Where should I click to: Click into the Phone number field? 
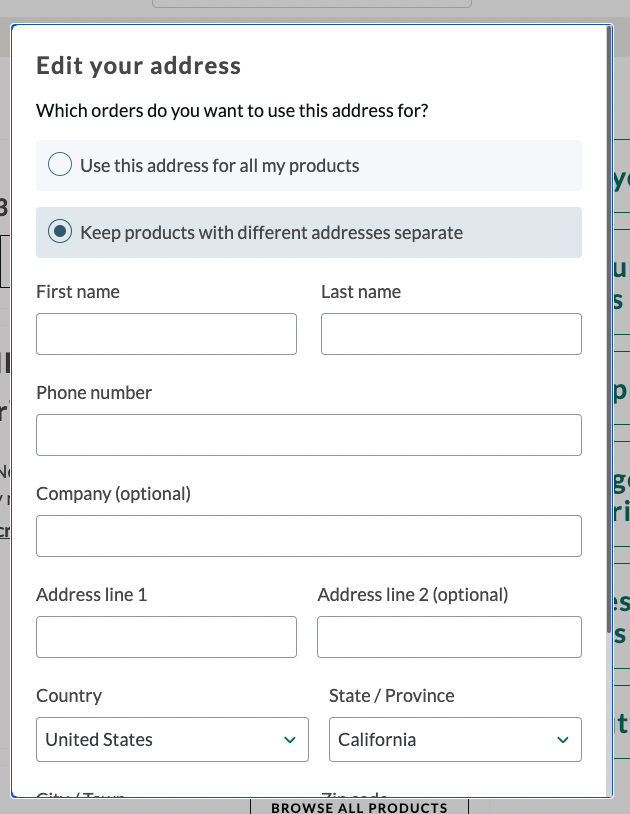pyautogui.click(x=308, y=435)
